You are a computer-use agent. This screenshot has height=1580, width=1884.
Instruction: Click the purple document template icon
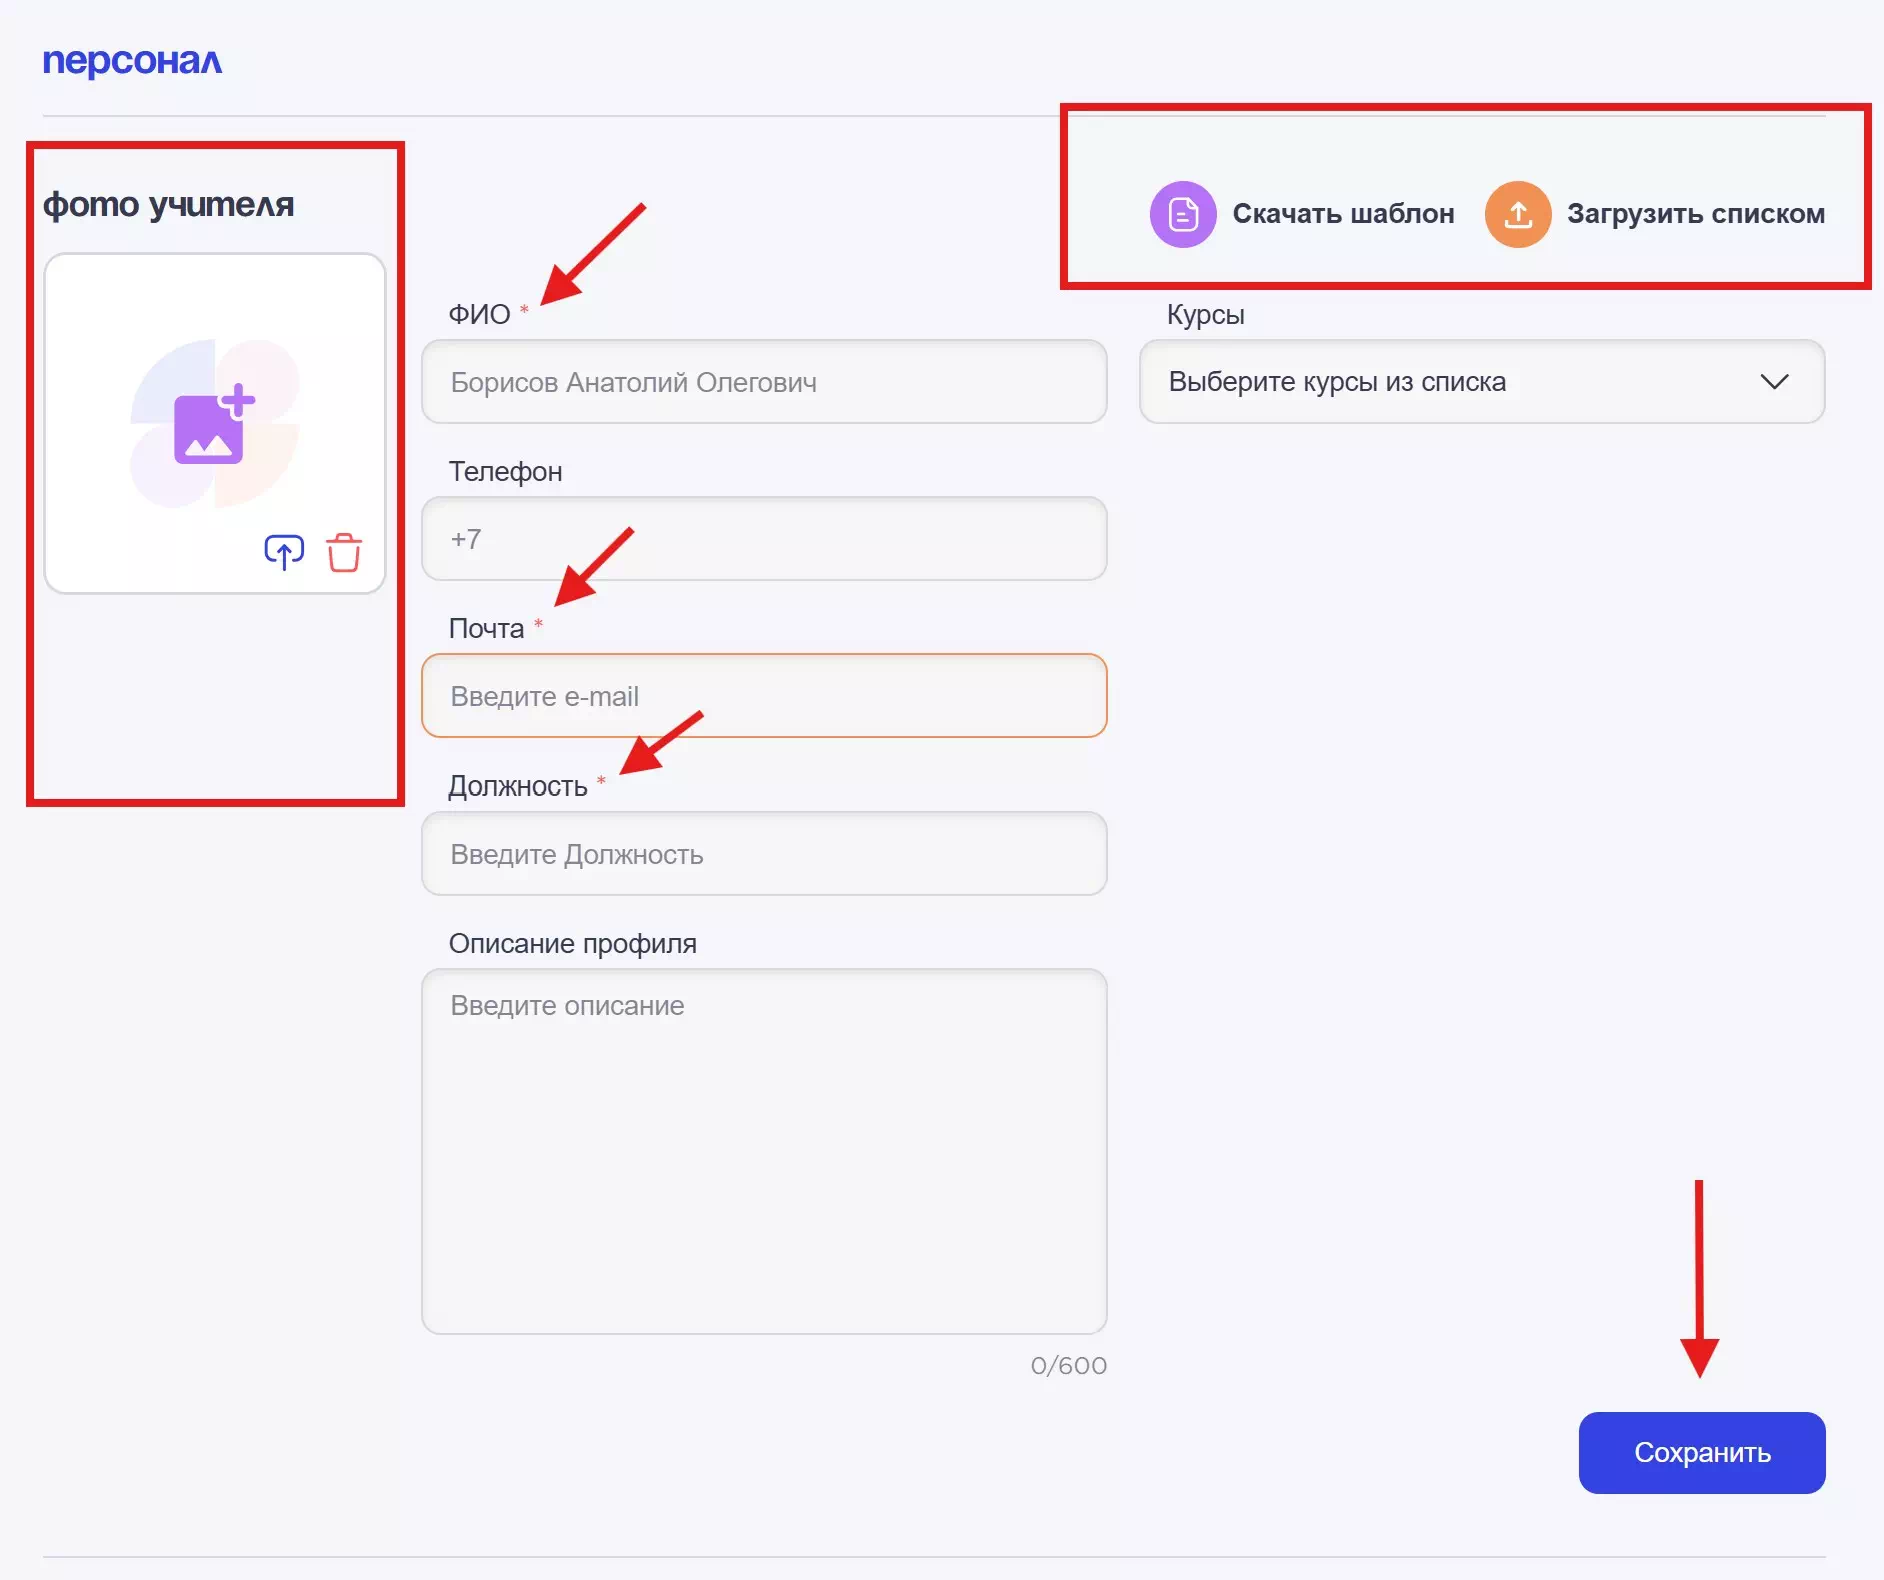coord(1183,214)
